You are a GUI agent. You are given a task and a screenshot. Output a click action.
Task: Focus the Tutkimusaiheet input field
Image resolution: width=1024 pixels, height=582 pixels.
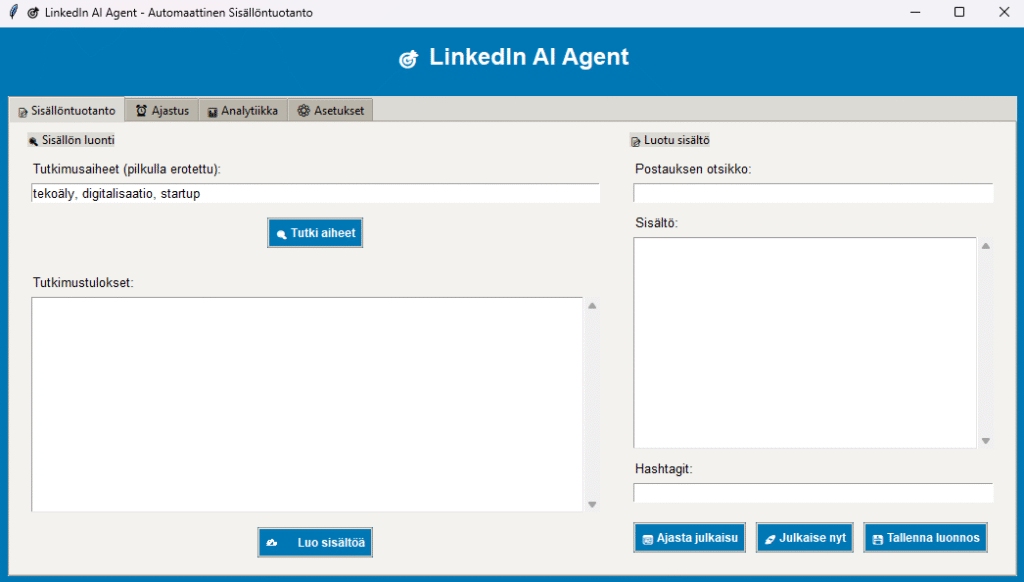click(x=315, y=194)
